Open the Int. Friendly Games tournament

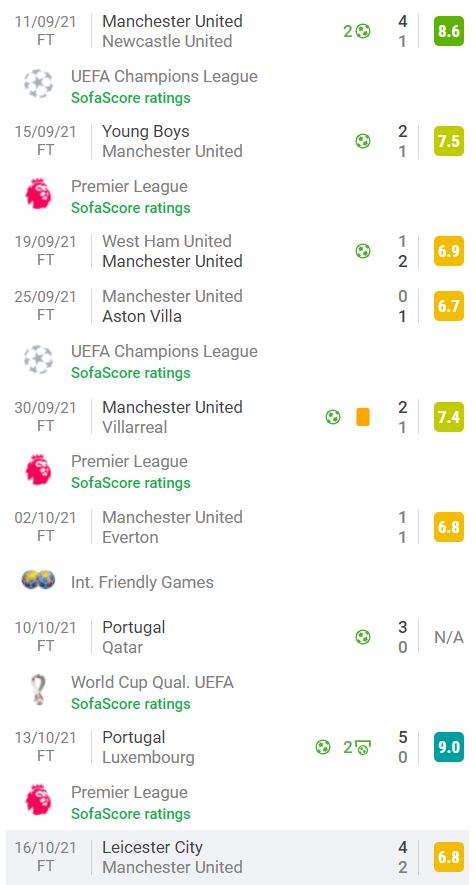coord(142,582)
